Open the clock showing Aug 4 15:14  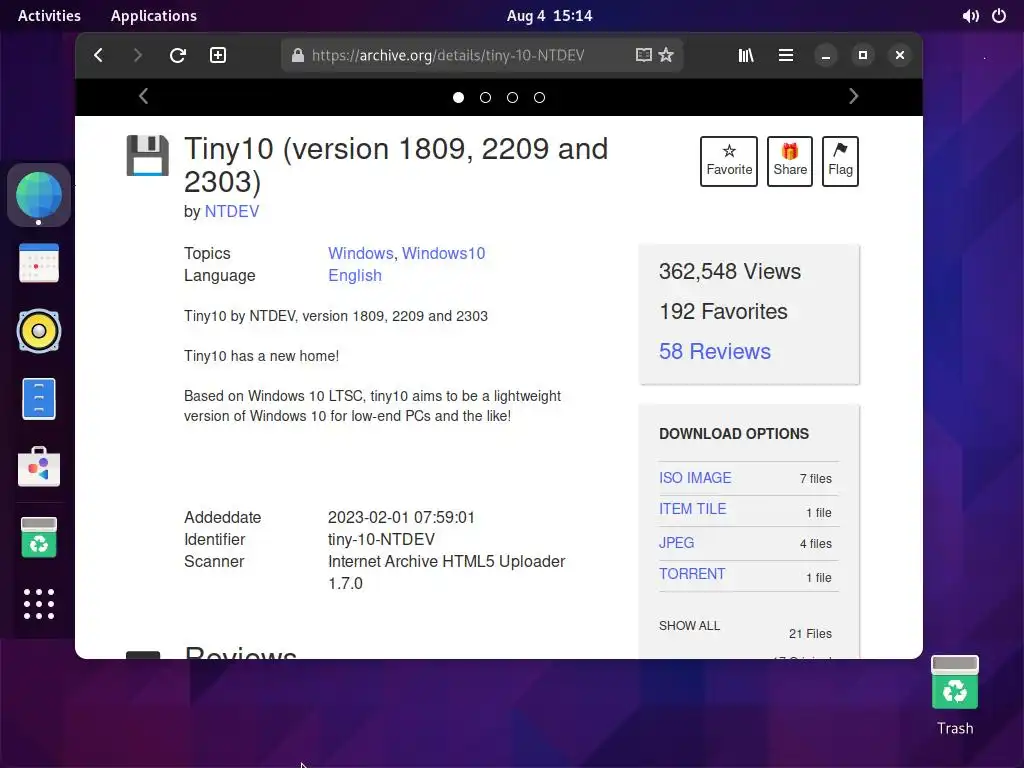[x=549, y=16]
